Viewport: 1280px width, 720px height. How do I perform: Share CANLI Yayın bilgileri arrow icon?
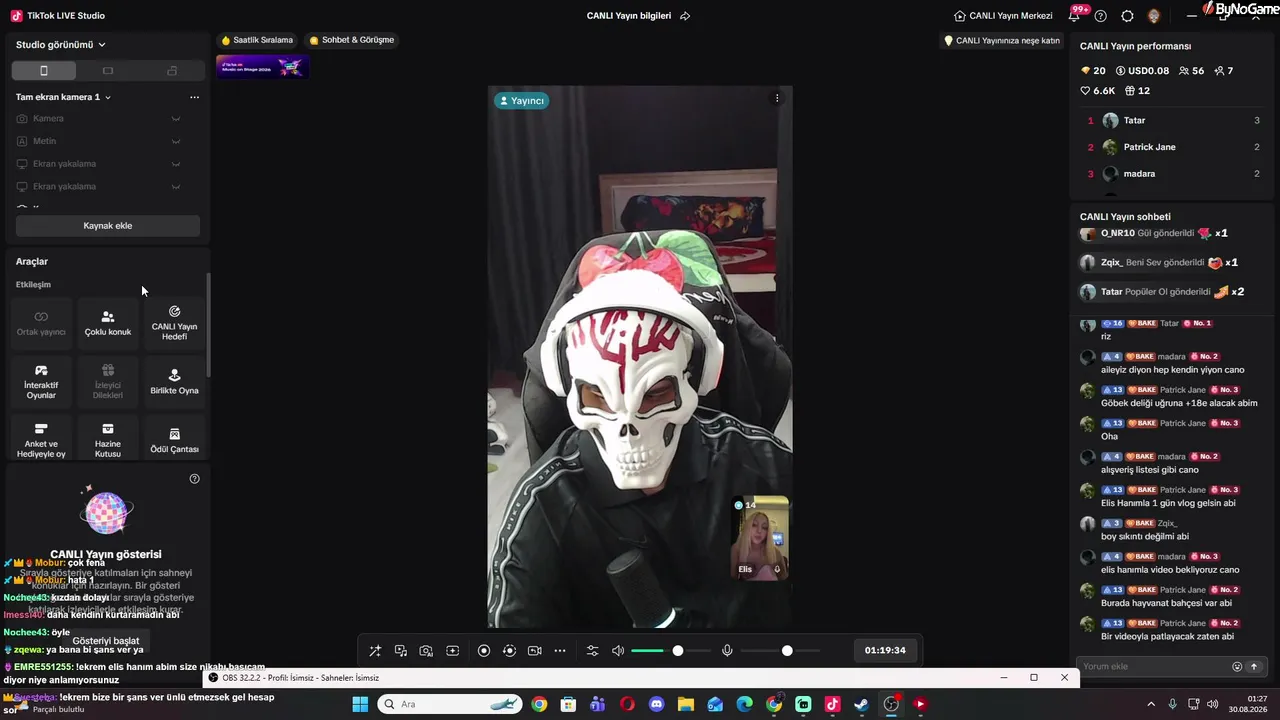685,16
